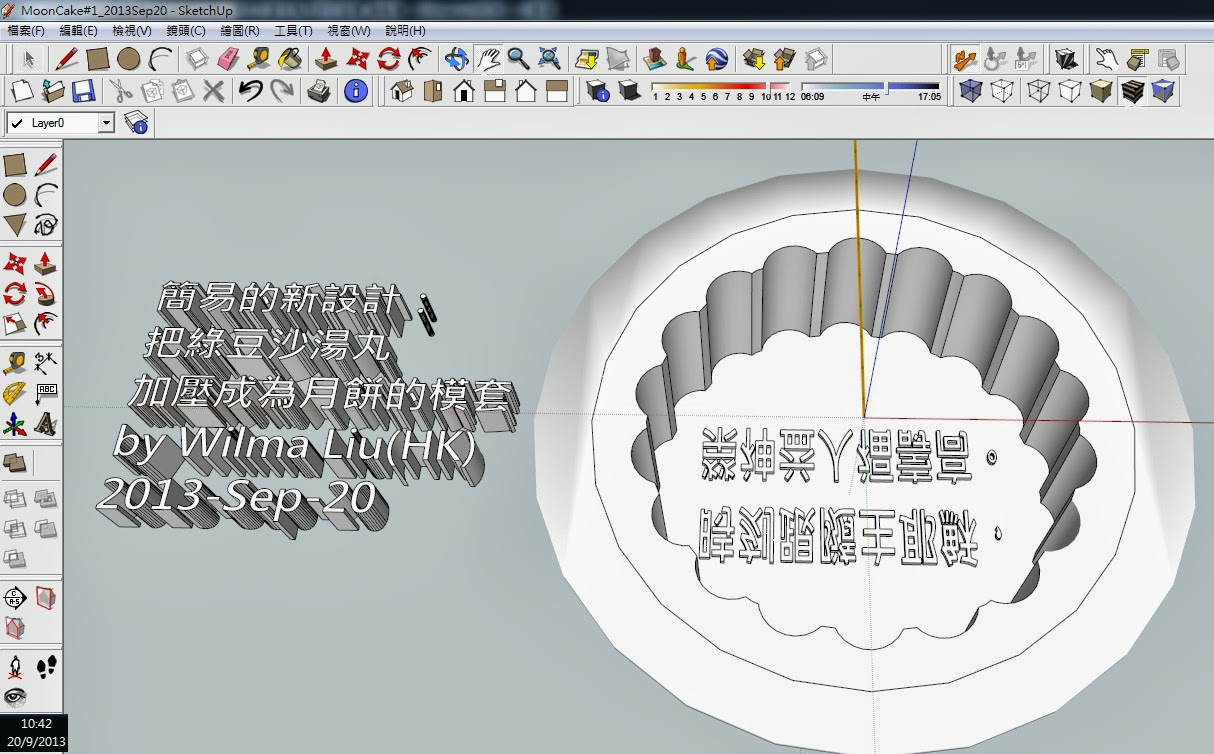Toggle the Layer0 visible checkmark
Viewport: 1214px width, 754px height.
click(x=16, y=123)
